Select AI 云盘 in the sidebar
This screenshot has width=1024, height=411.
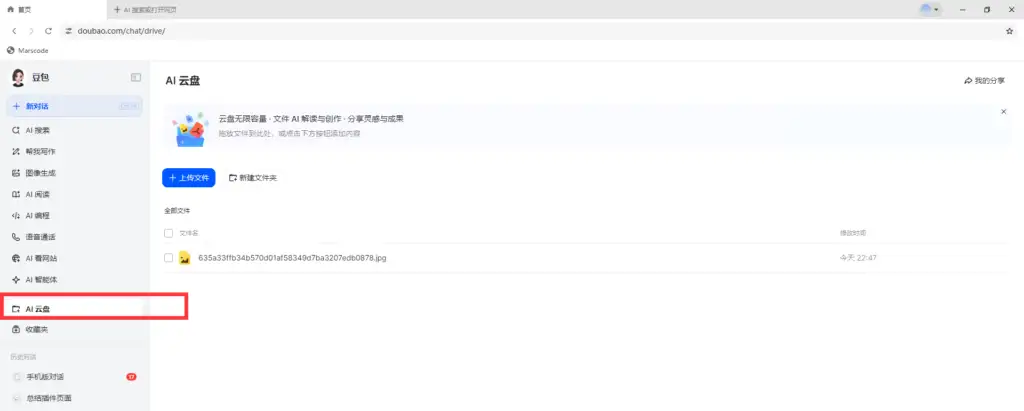(74, 308)
